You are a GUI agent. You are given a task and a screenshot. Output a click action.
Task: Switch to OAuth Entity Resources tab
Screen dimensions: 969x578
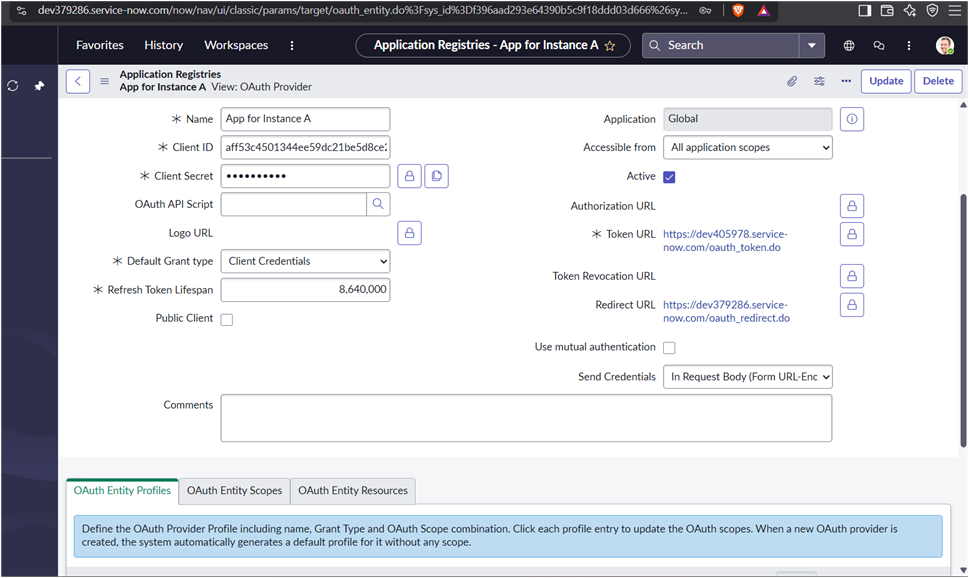(x=353, y=491)
